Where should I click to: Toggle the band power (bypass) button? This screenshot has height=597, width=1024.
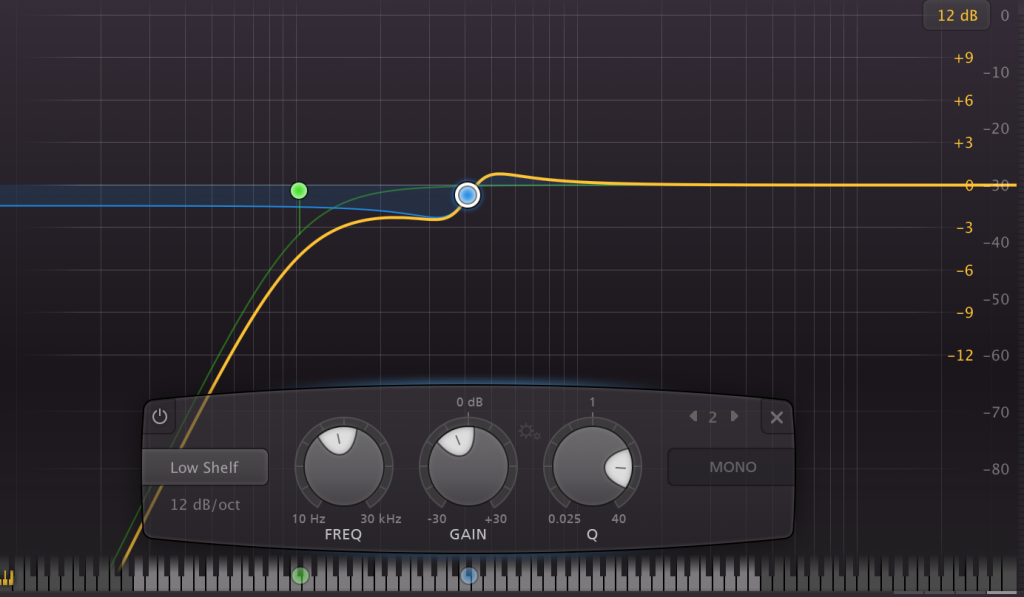[x=159, y=416]
